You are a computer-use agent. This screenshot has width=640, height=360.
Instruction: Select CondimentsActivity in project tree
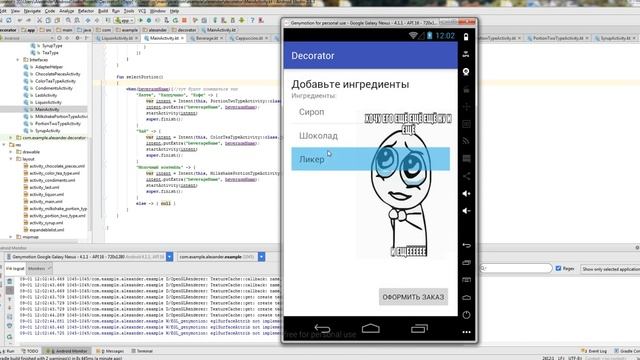53,88
